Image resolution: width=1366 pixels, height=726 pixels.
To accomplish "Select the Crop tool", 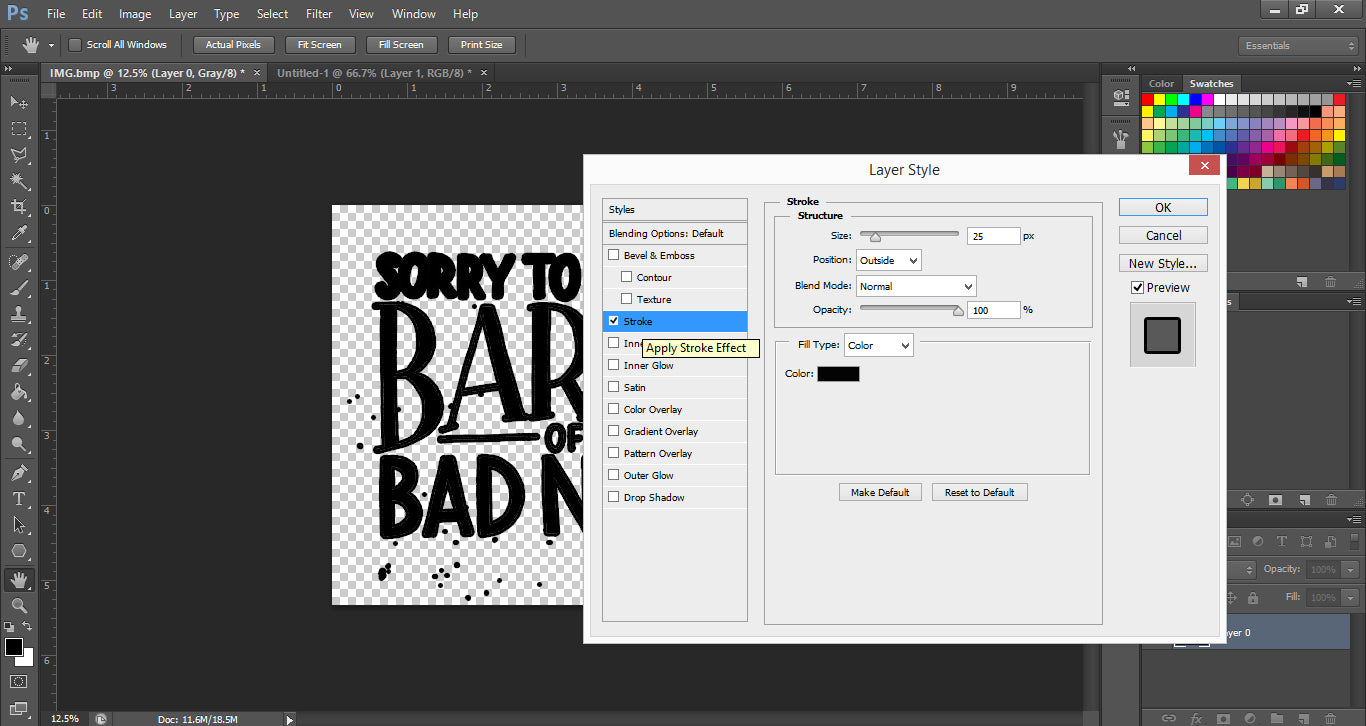I will 18,207.
